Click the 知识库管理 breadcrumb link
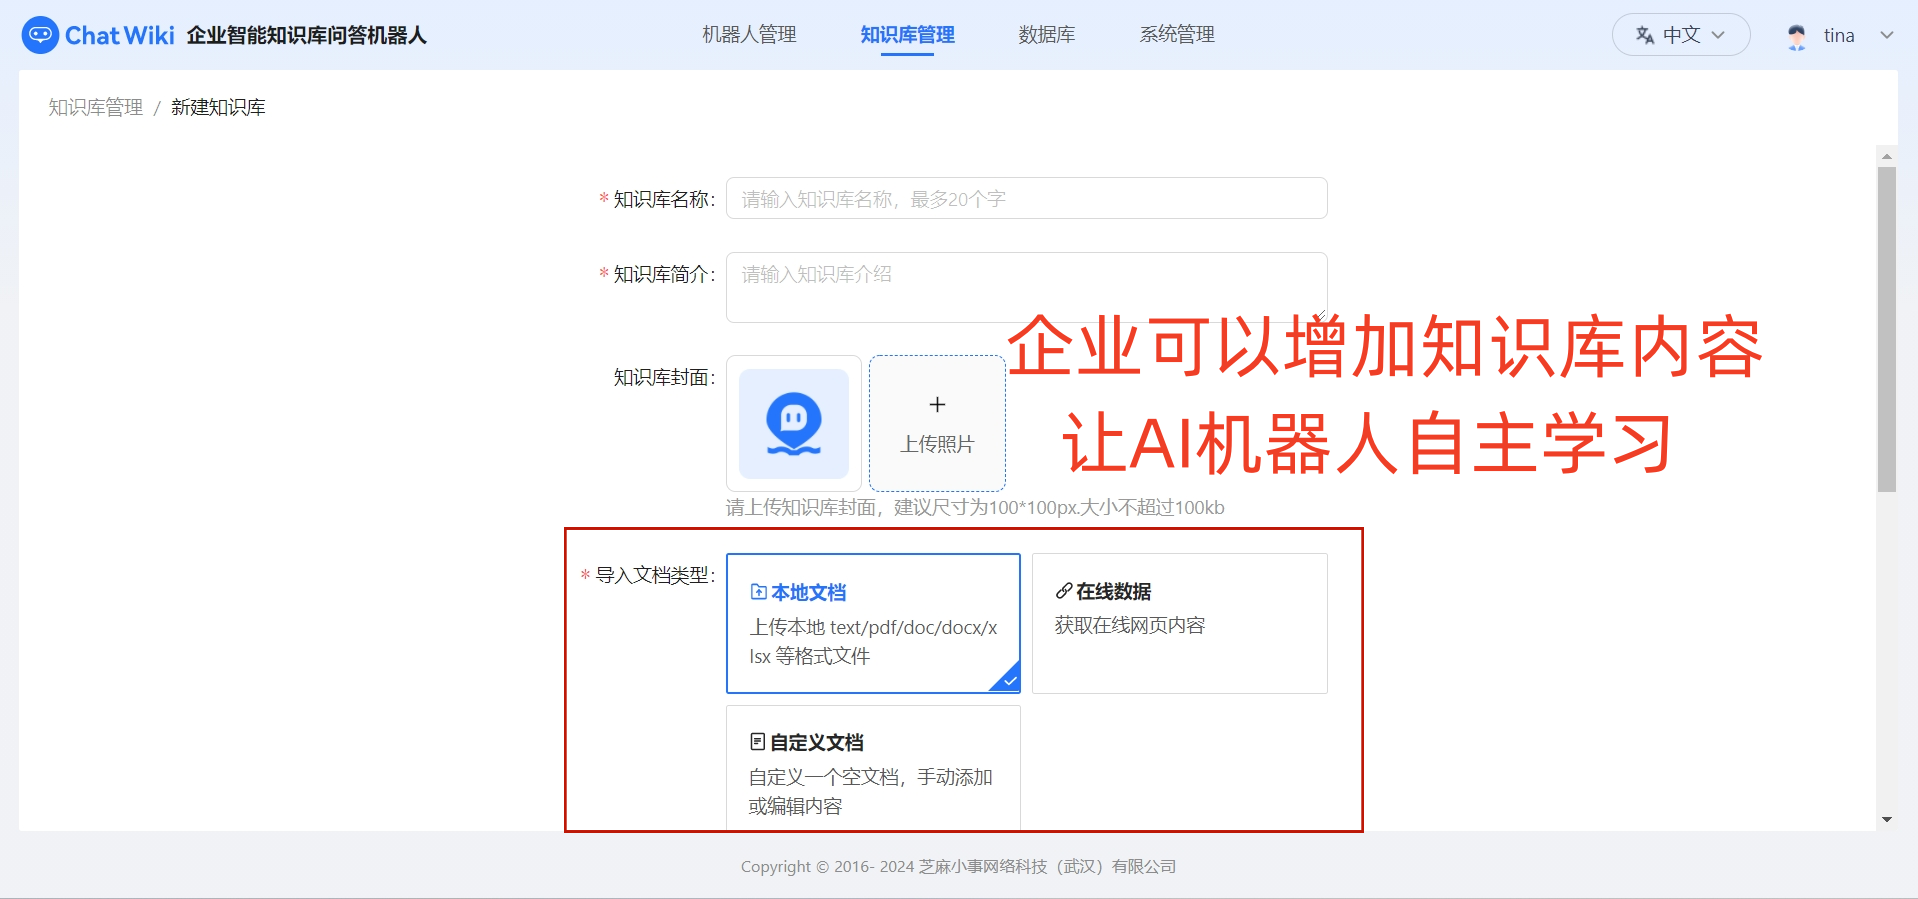Viewport: 1918px width, 899px height. pos(96,107)
